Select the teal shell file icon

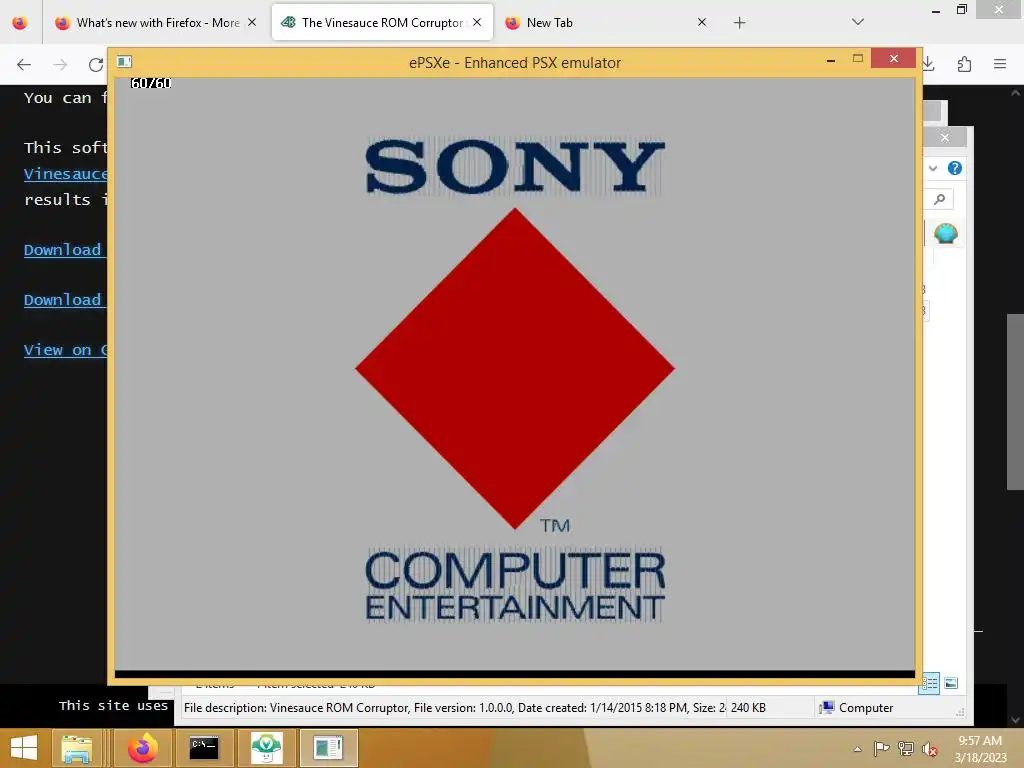pyautogui.click(x=946, y=233)
